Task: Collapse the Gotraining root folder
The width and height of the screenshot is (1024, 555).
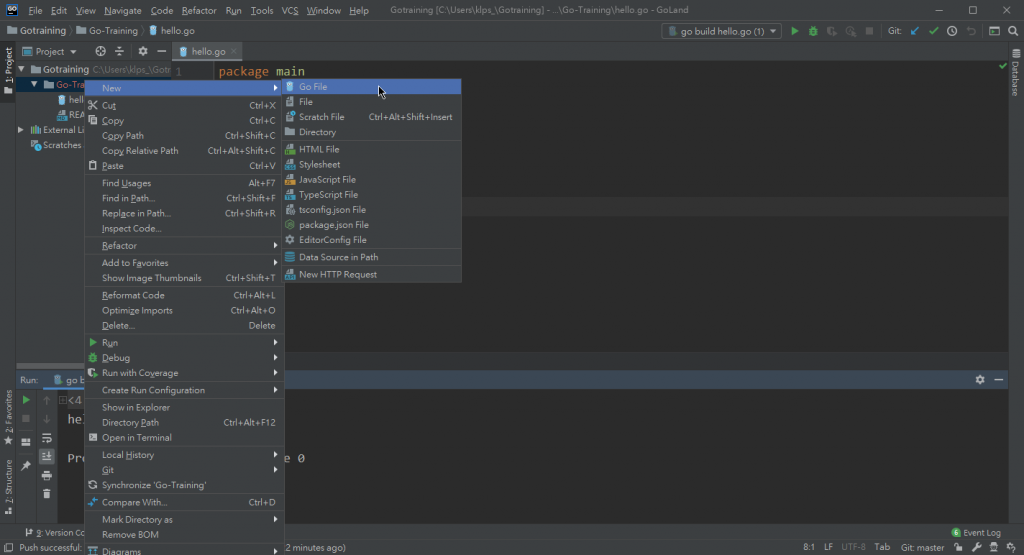Action: coord(22,69)
